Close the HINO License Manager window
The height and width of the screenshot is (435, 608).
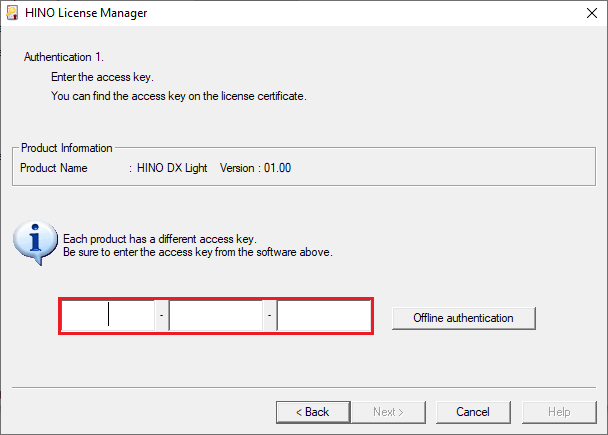(x=592, y=13)
